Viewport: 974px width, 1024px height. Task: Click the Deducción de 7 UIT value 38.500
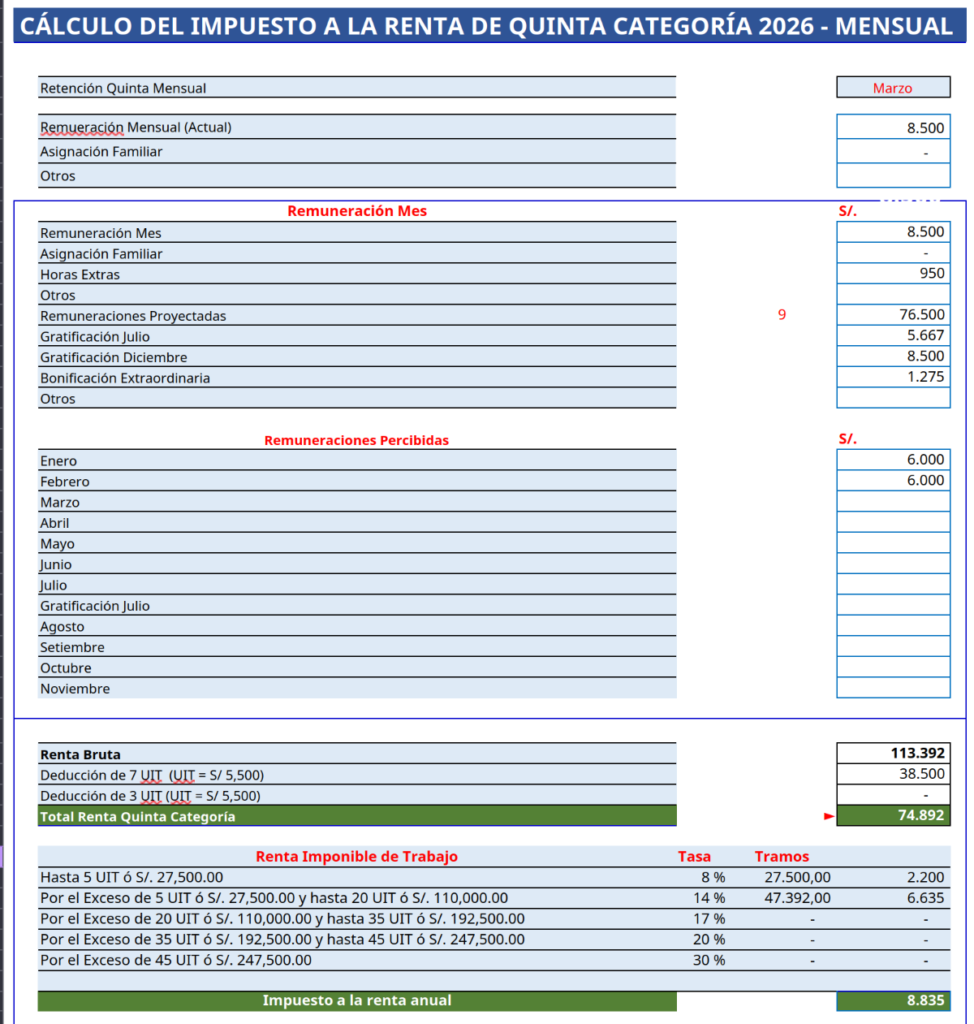(892, 774)
